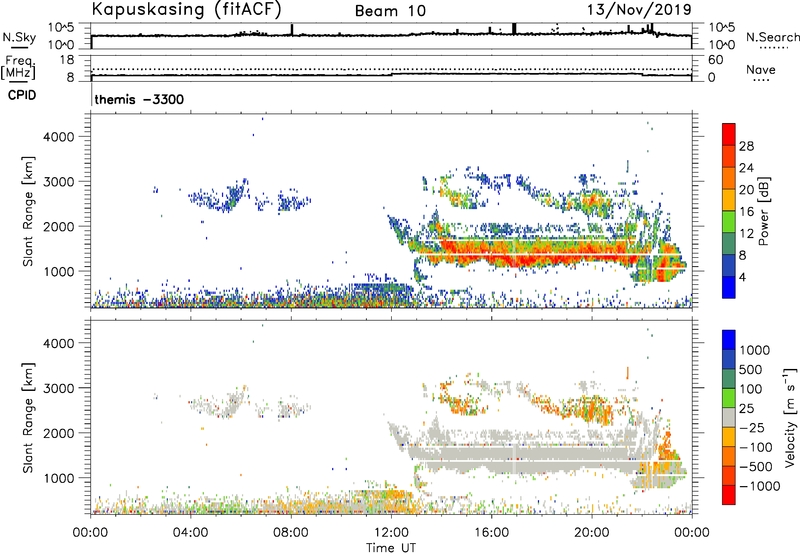Click the "500" label on velocity colorbar
The height and width of the screenshot is (554, 800).
click(751, 369)
